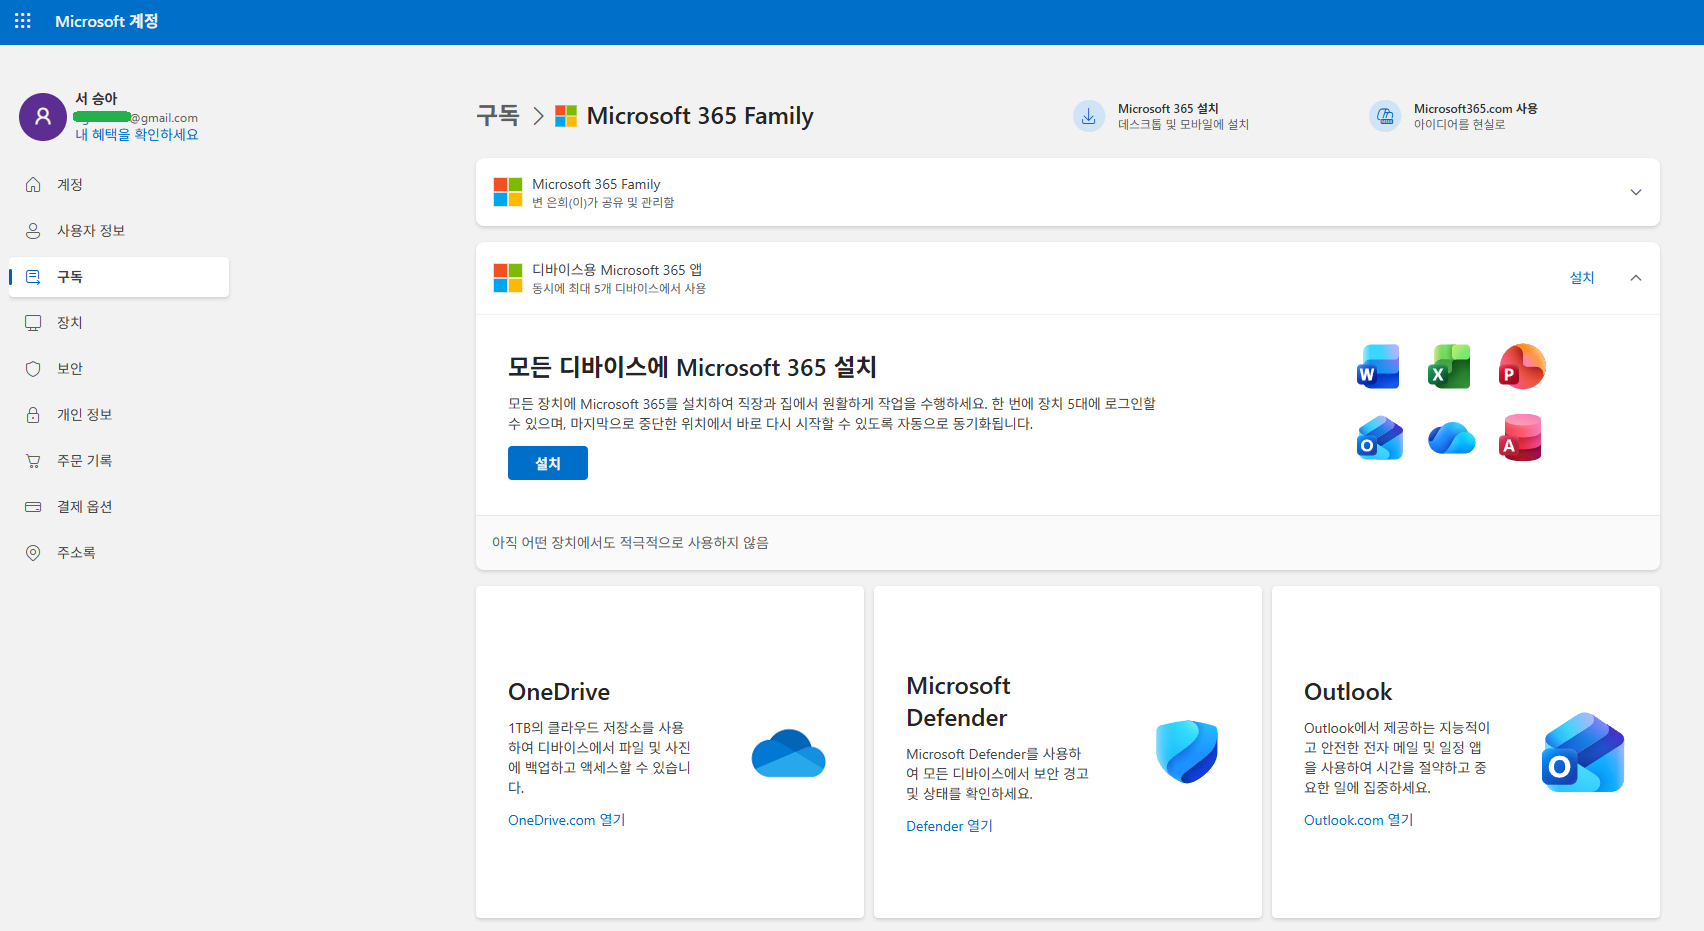1704x931 pixels.
Task: Navigate to 보안 in the sidebar
Action: 119,369
